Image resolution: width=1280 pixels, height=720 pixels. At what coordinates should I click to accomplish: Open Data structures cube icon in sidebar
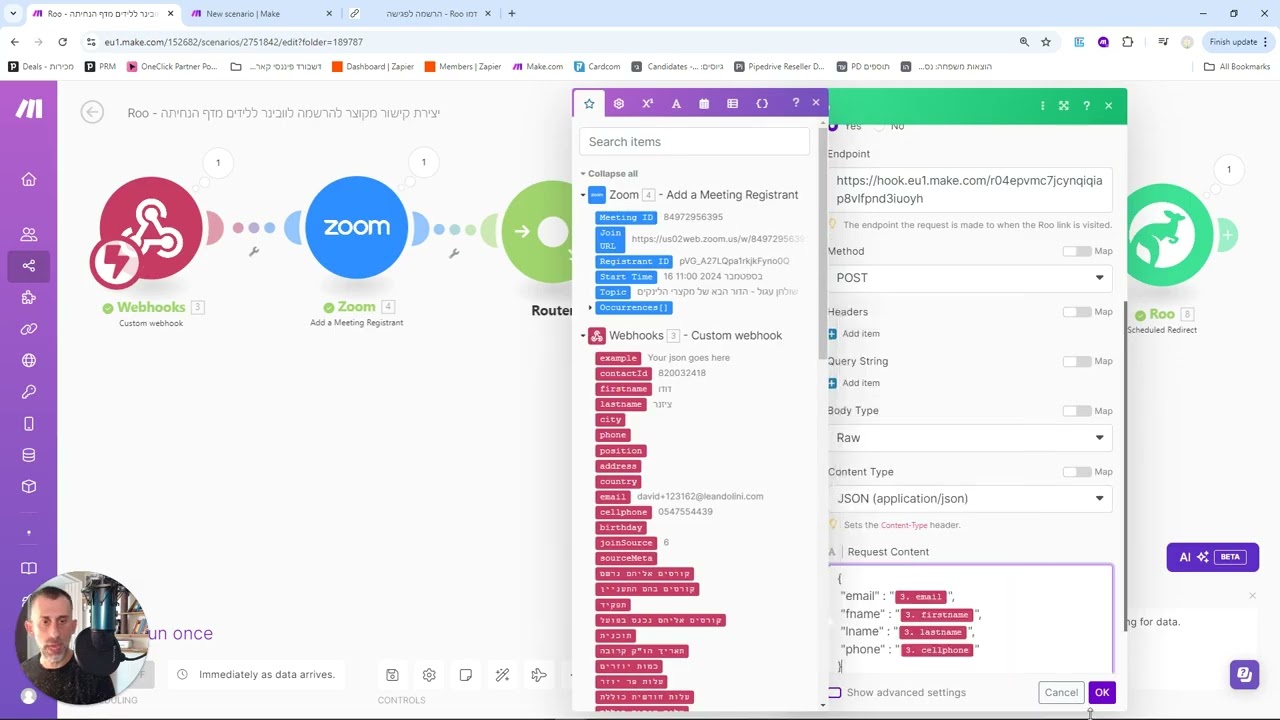click(x=28, y=487)
